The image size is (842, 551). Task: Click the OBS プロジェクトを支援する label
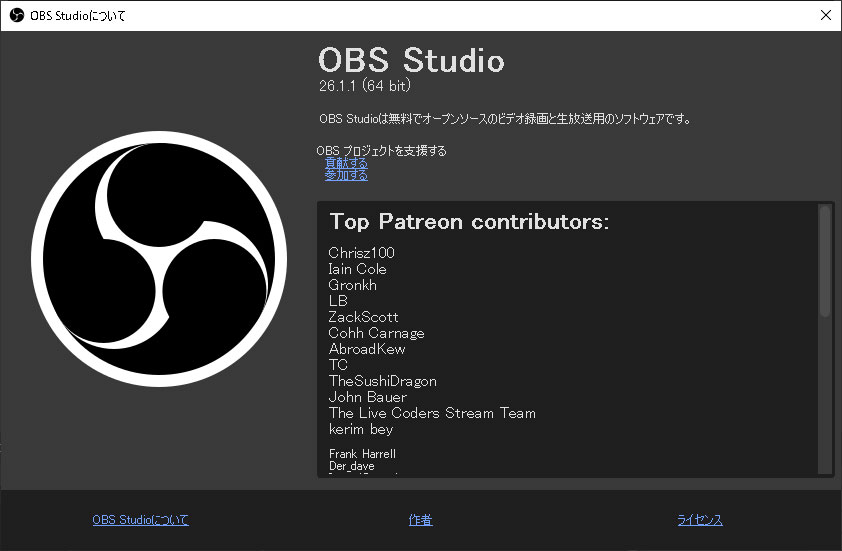(x=381, y=151)
